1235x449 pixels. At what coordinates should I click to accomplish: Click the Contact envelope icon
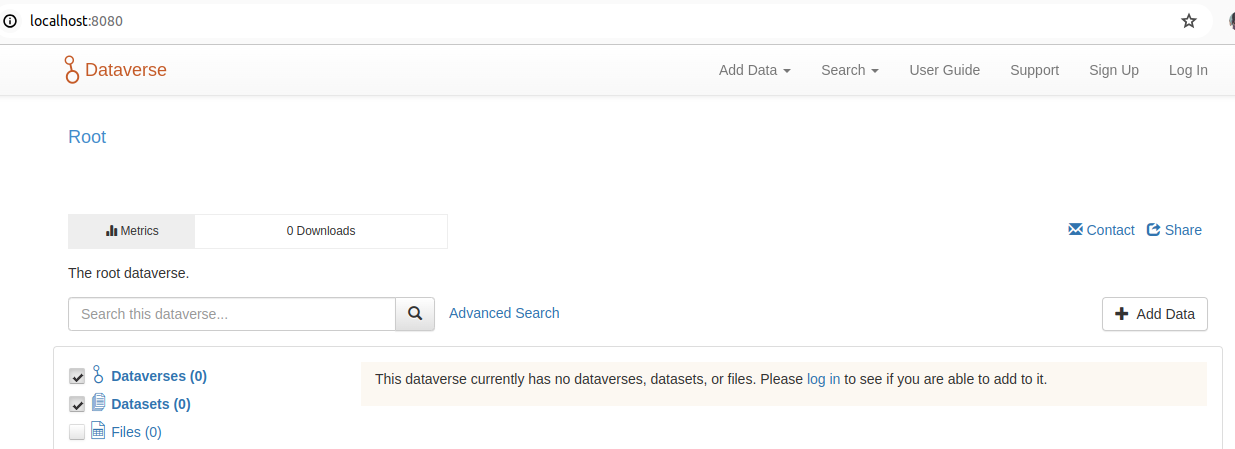pos(1075,230)
